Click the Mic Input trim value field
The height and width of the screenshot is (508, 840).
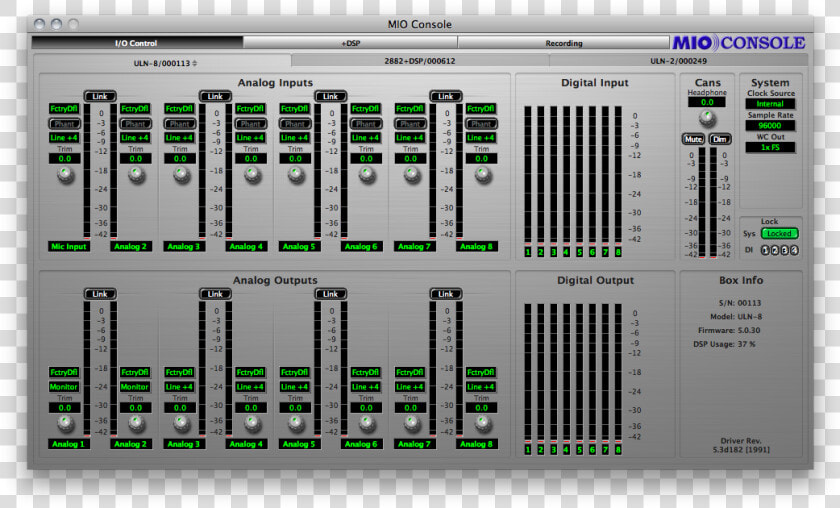65,159
